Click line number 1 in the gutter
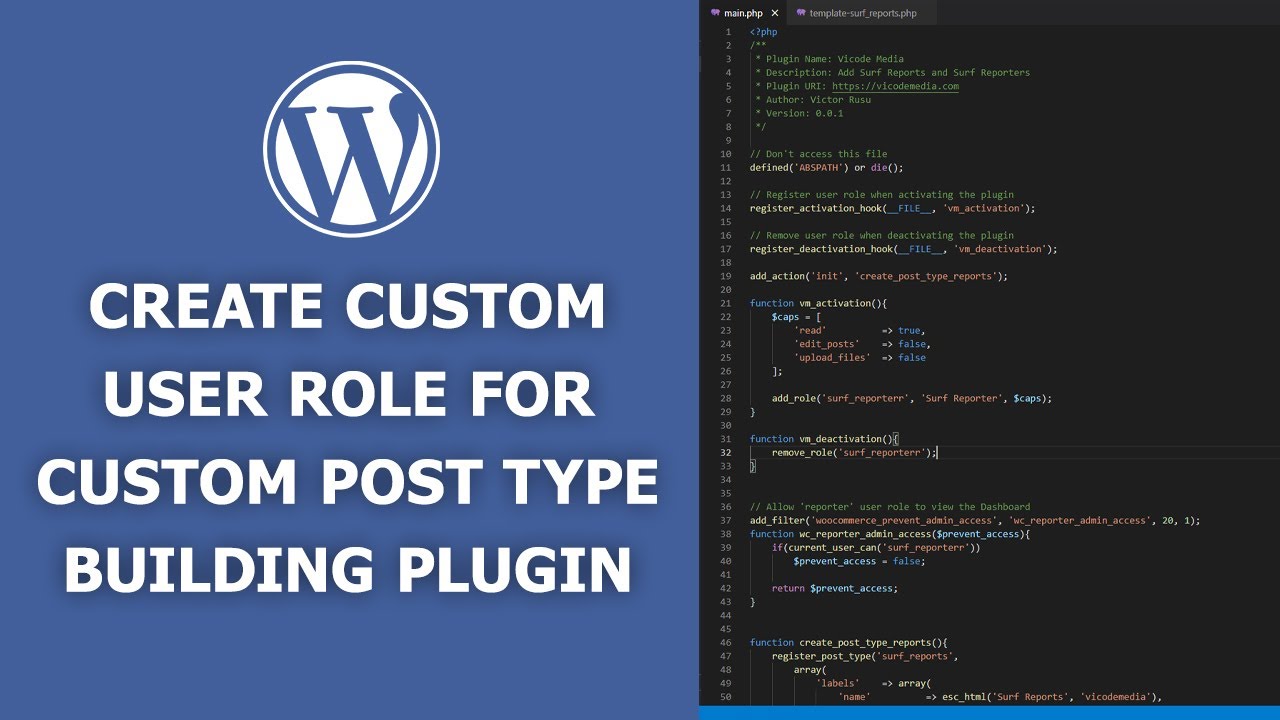Viewport: 1280px width, 720px height. tap(728, 32)
